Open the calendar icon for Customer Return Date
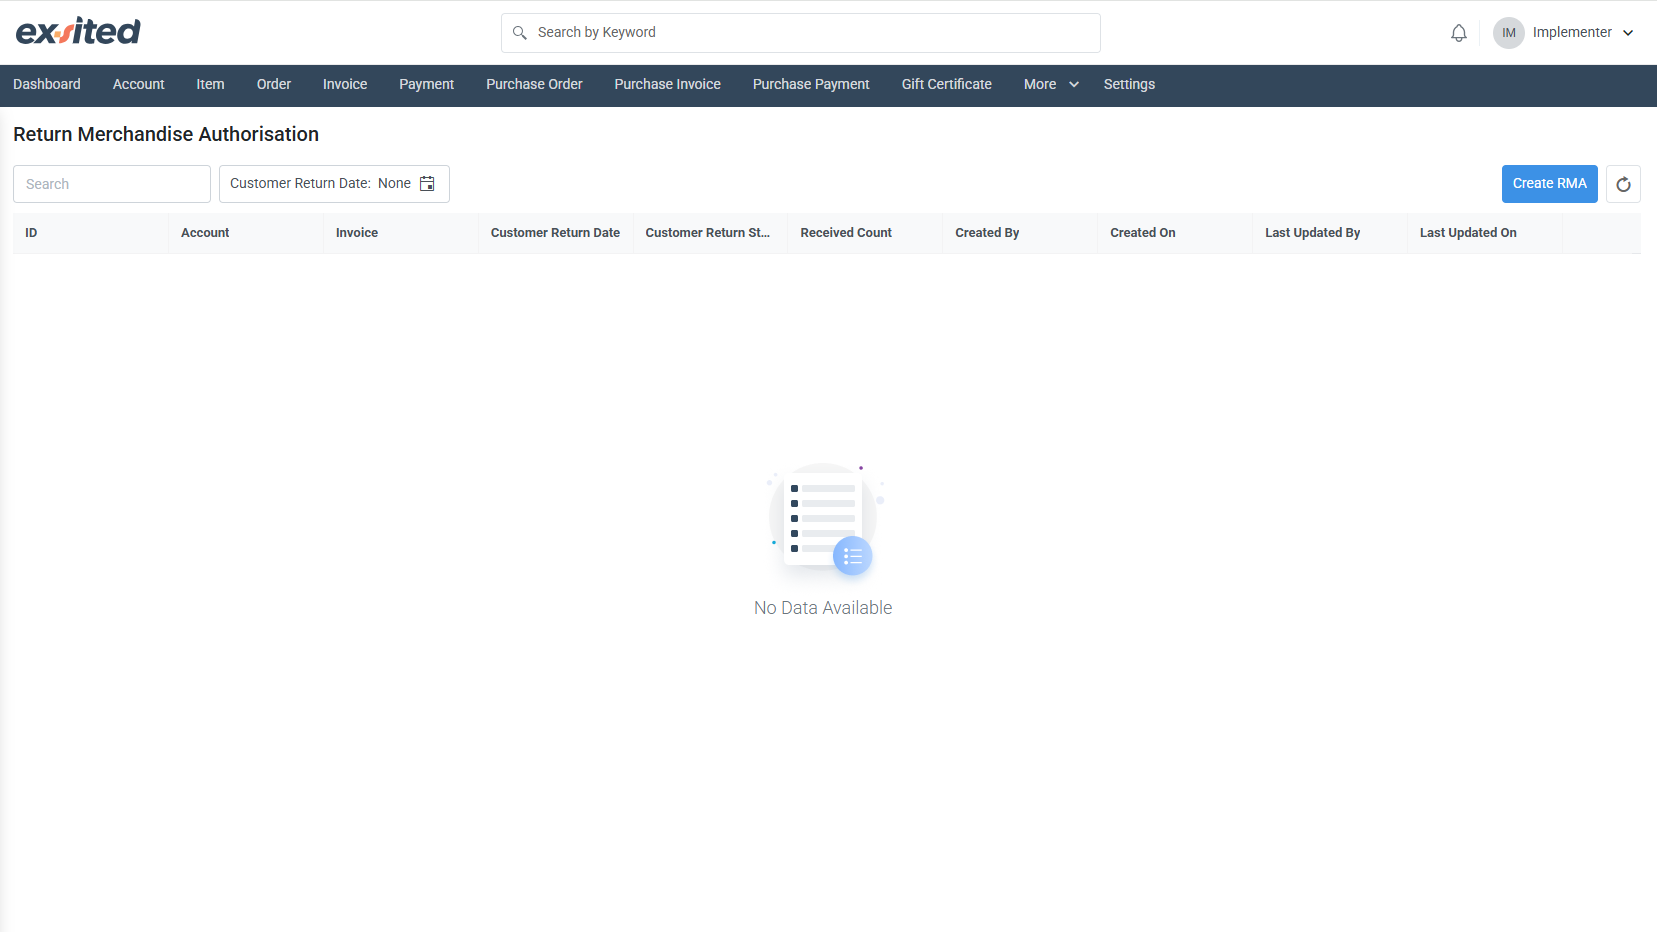 point(427,184)
